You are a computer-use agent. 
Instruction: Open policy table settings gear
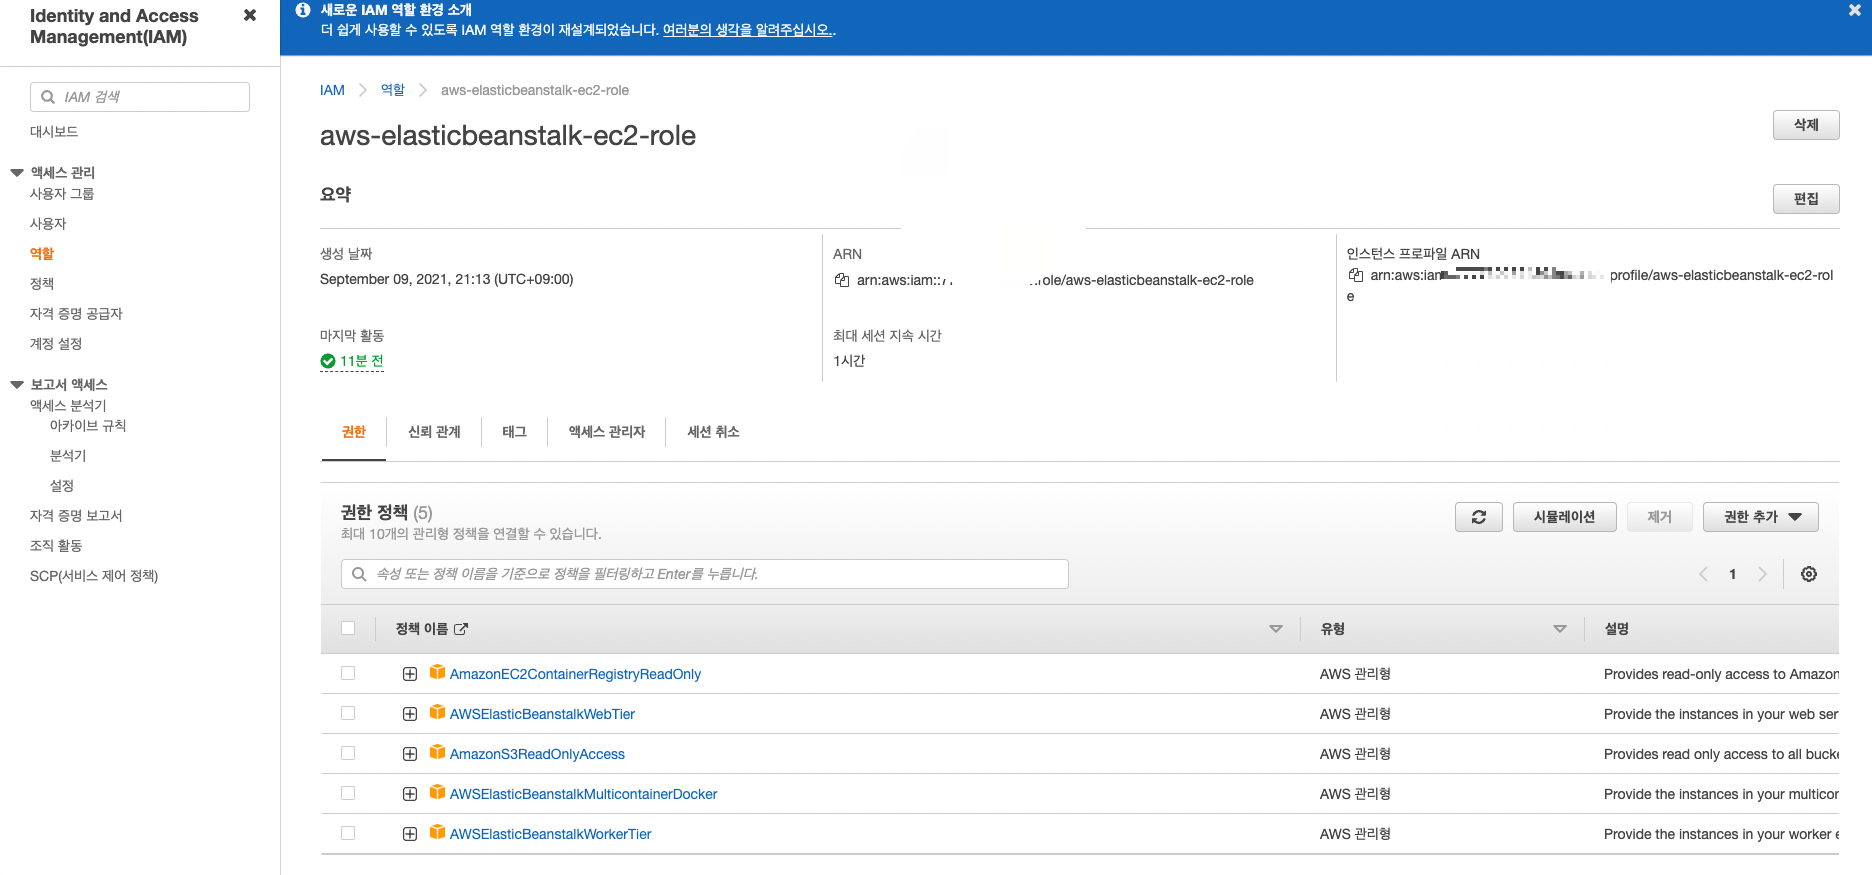pyautogui.click(x=1809, y=574)
